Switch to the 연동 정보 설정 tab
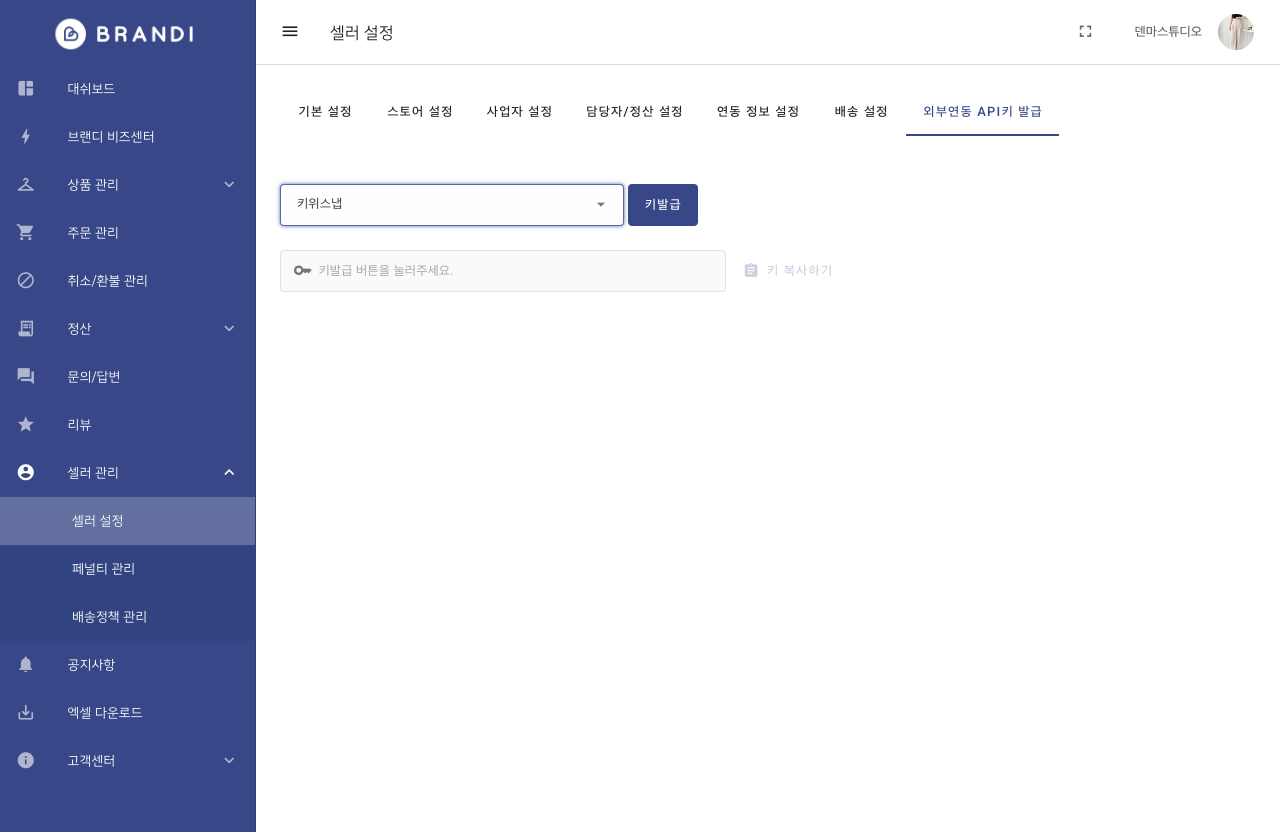 (x=758, y=111)
